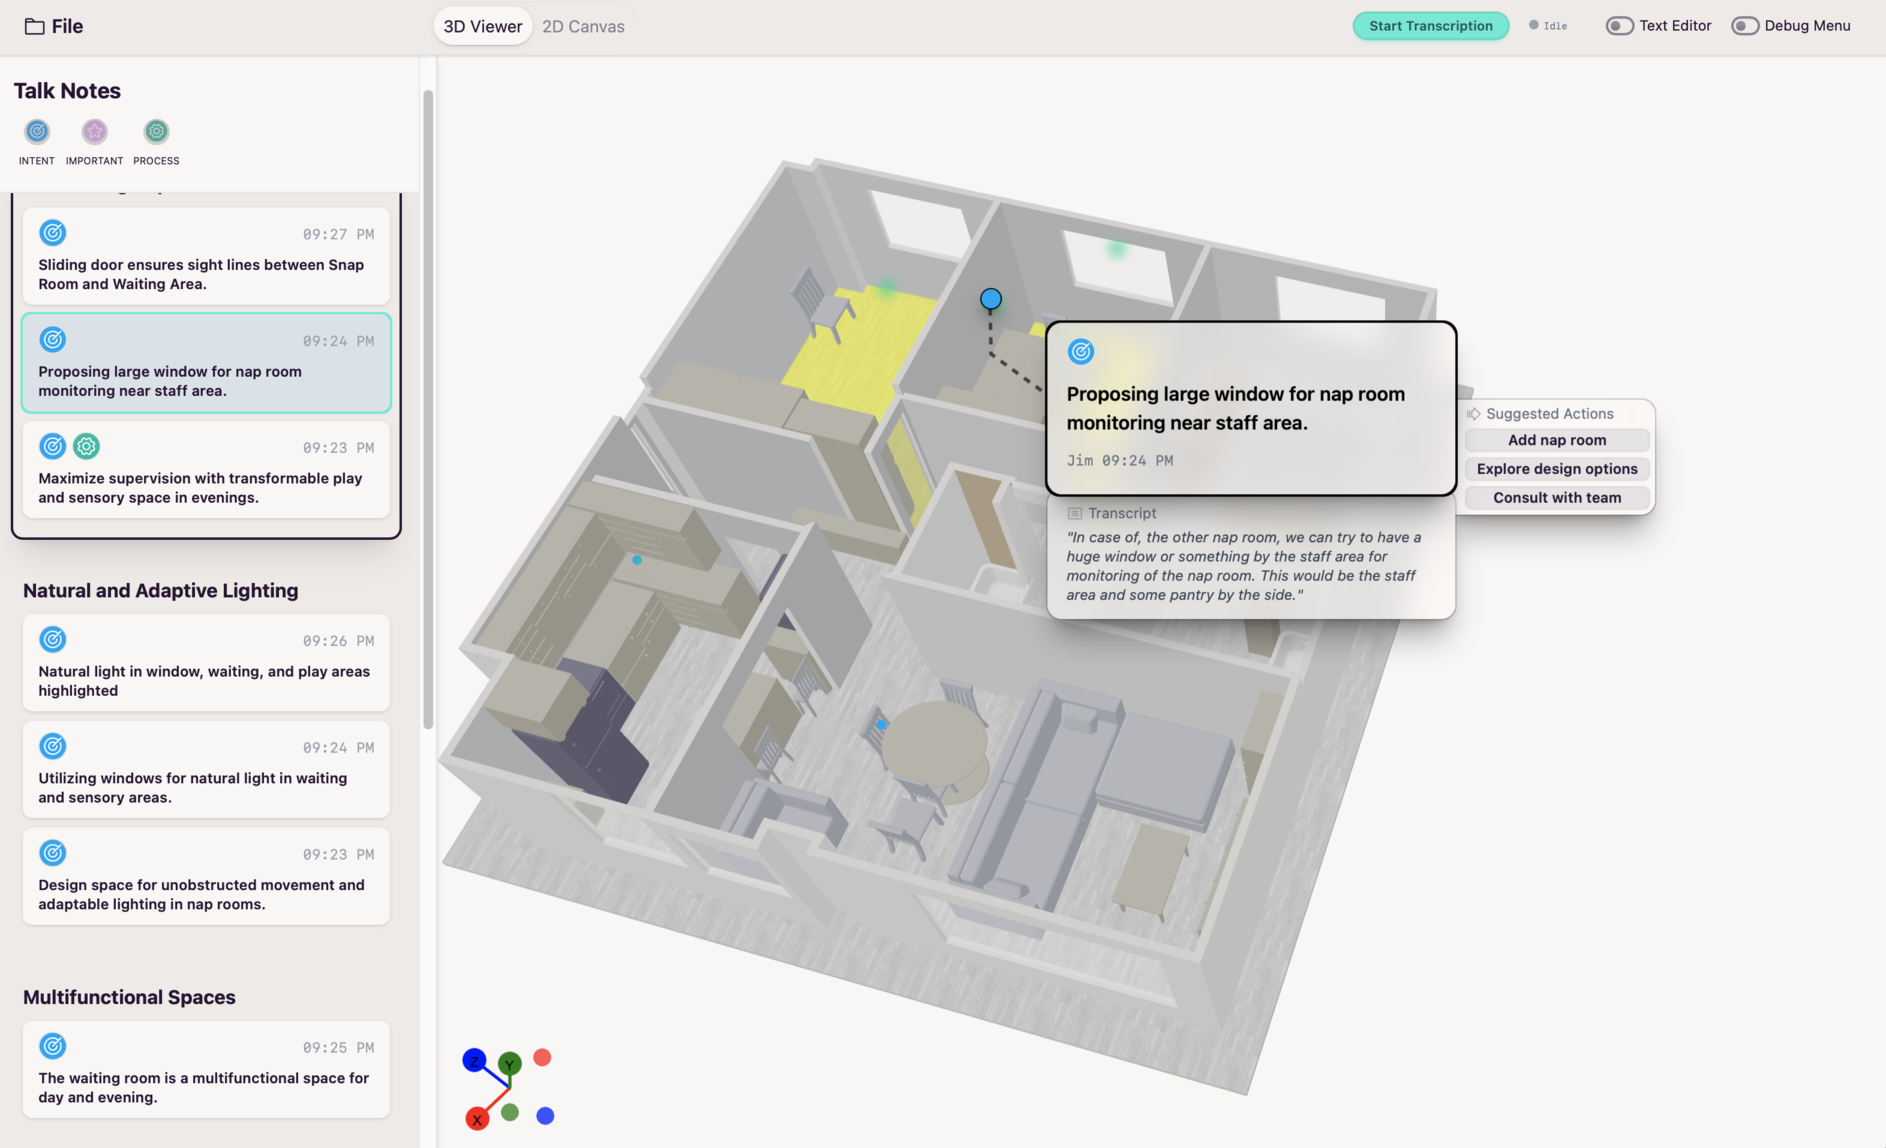Screen dimensions: 1886x1148
Task: Filter notes by the IMPORTANT star icon
Action: pyautogui.click(x=94, y=131)
